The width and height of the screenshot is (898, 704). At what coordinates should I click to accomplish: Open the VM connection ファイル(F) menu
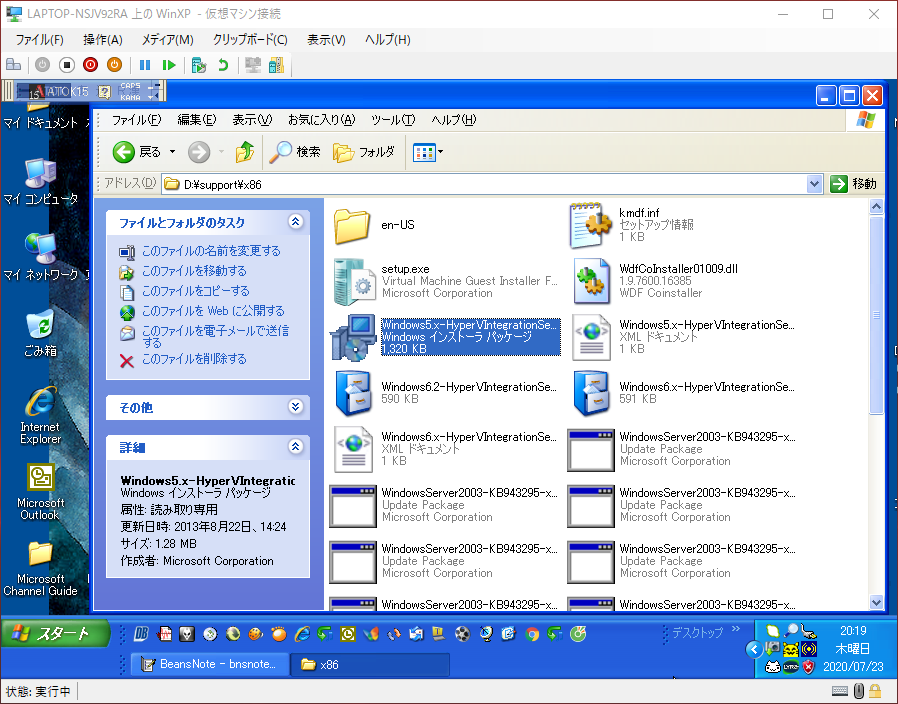coord(40,40)
